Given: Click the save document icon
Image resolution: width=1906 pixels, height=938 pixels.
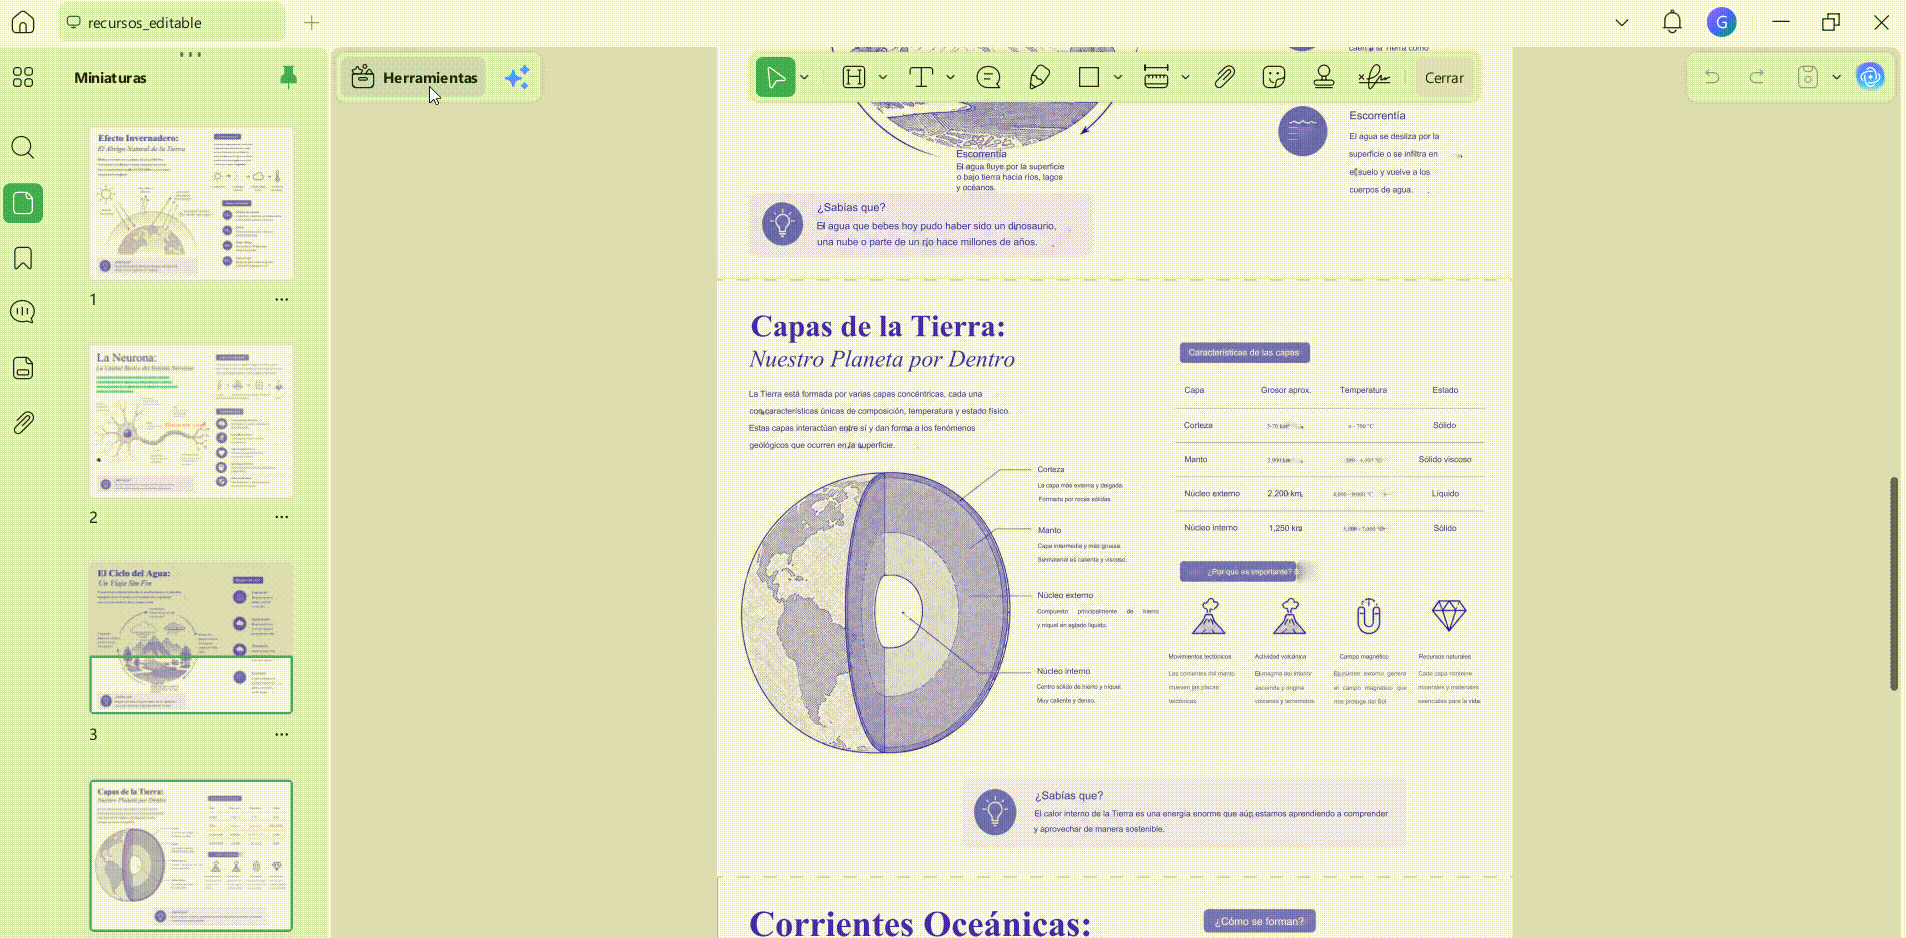Looking at the screenshot, I should 1807,77.
